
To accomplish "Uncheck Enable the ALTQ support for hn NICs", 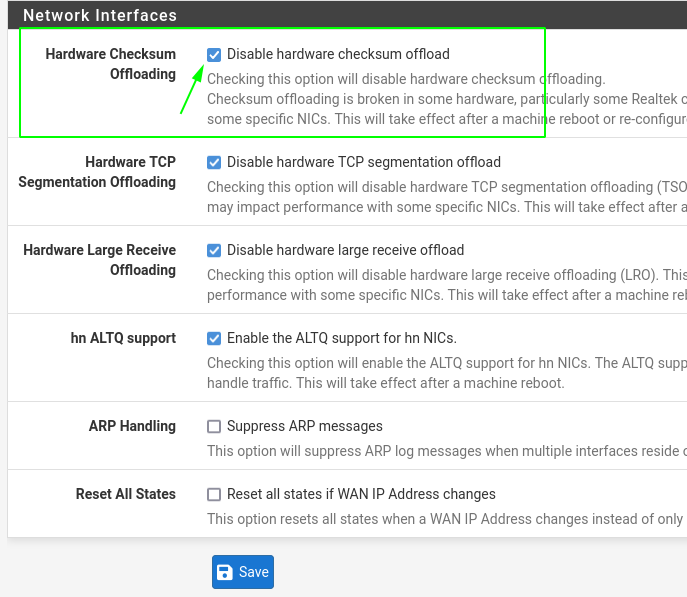I will pos(214,339).
